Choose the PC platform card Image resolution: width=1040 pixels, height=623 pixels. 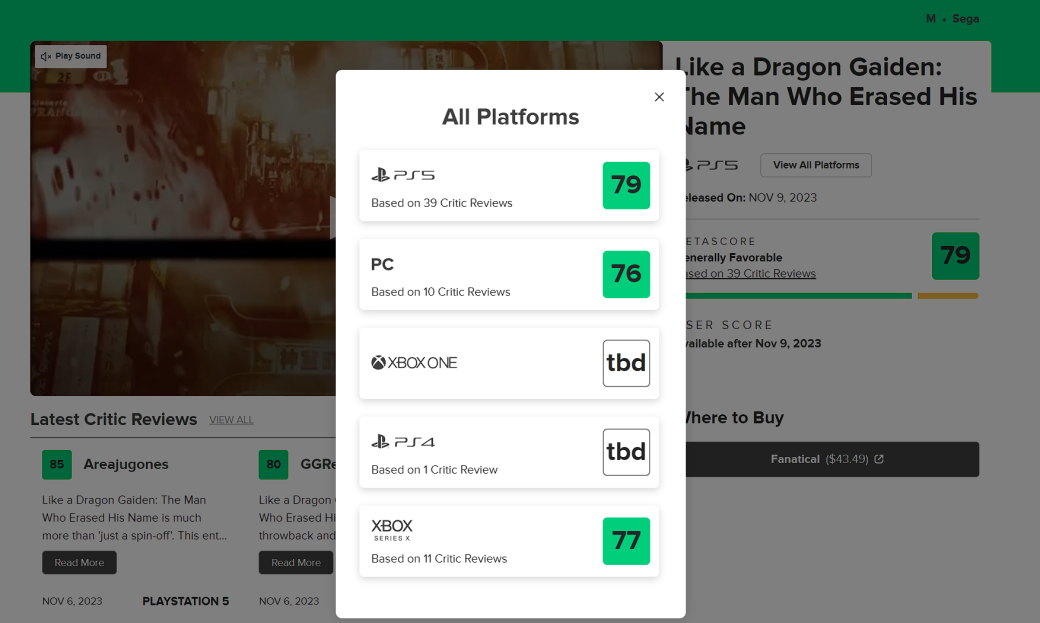click(x=509, y=274)
